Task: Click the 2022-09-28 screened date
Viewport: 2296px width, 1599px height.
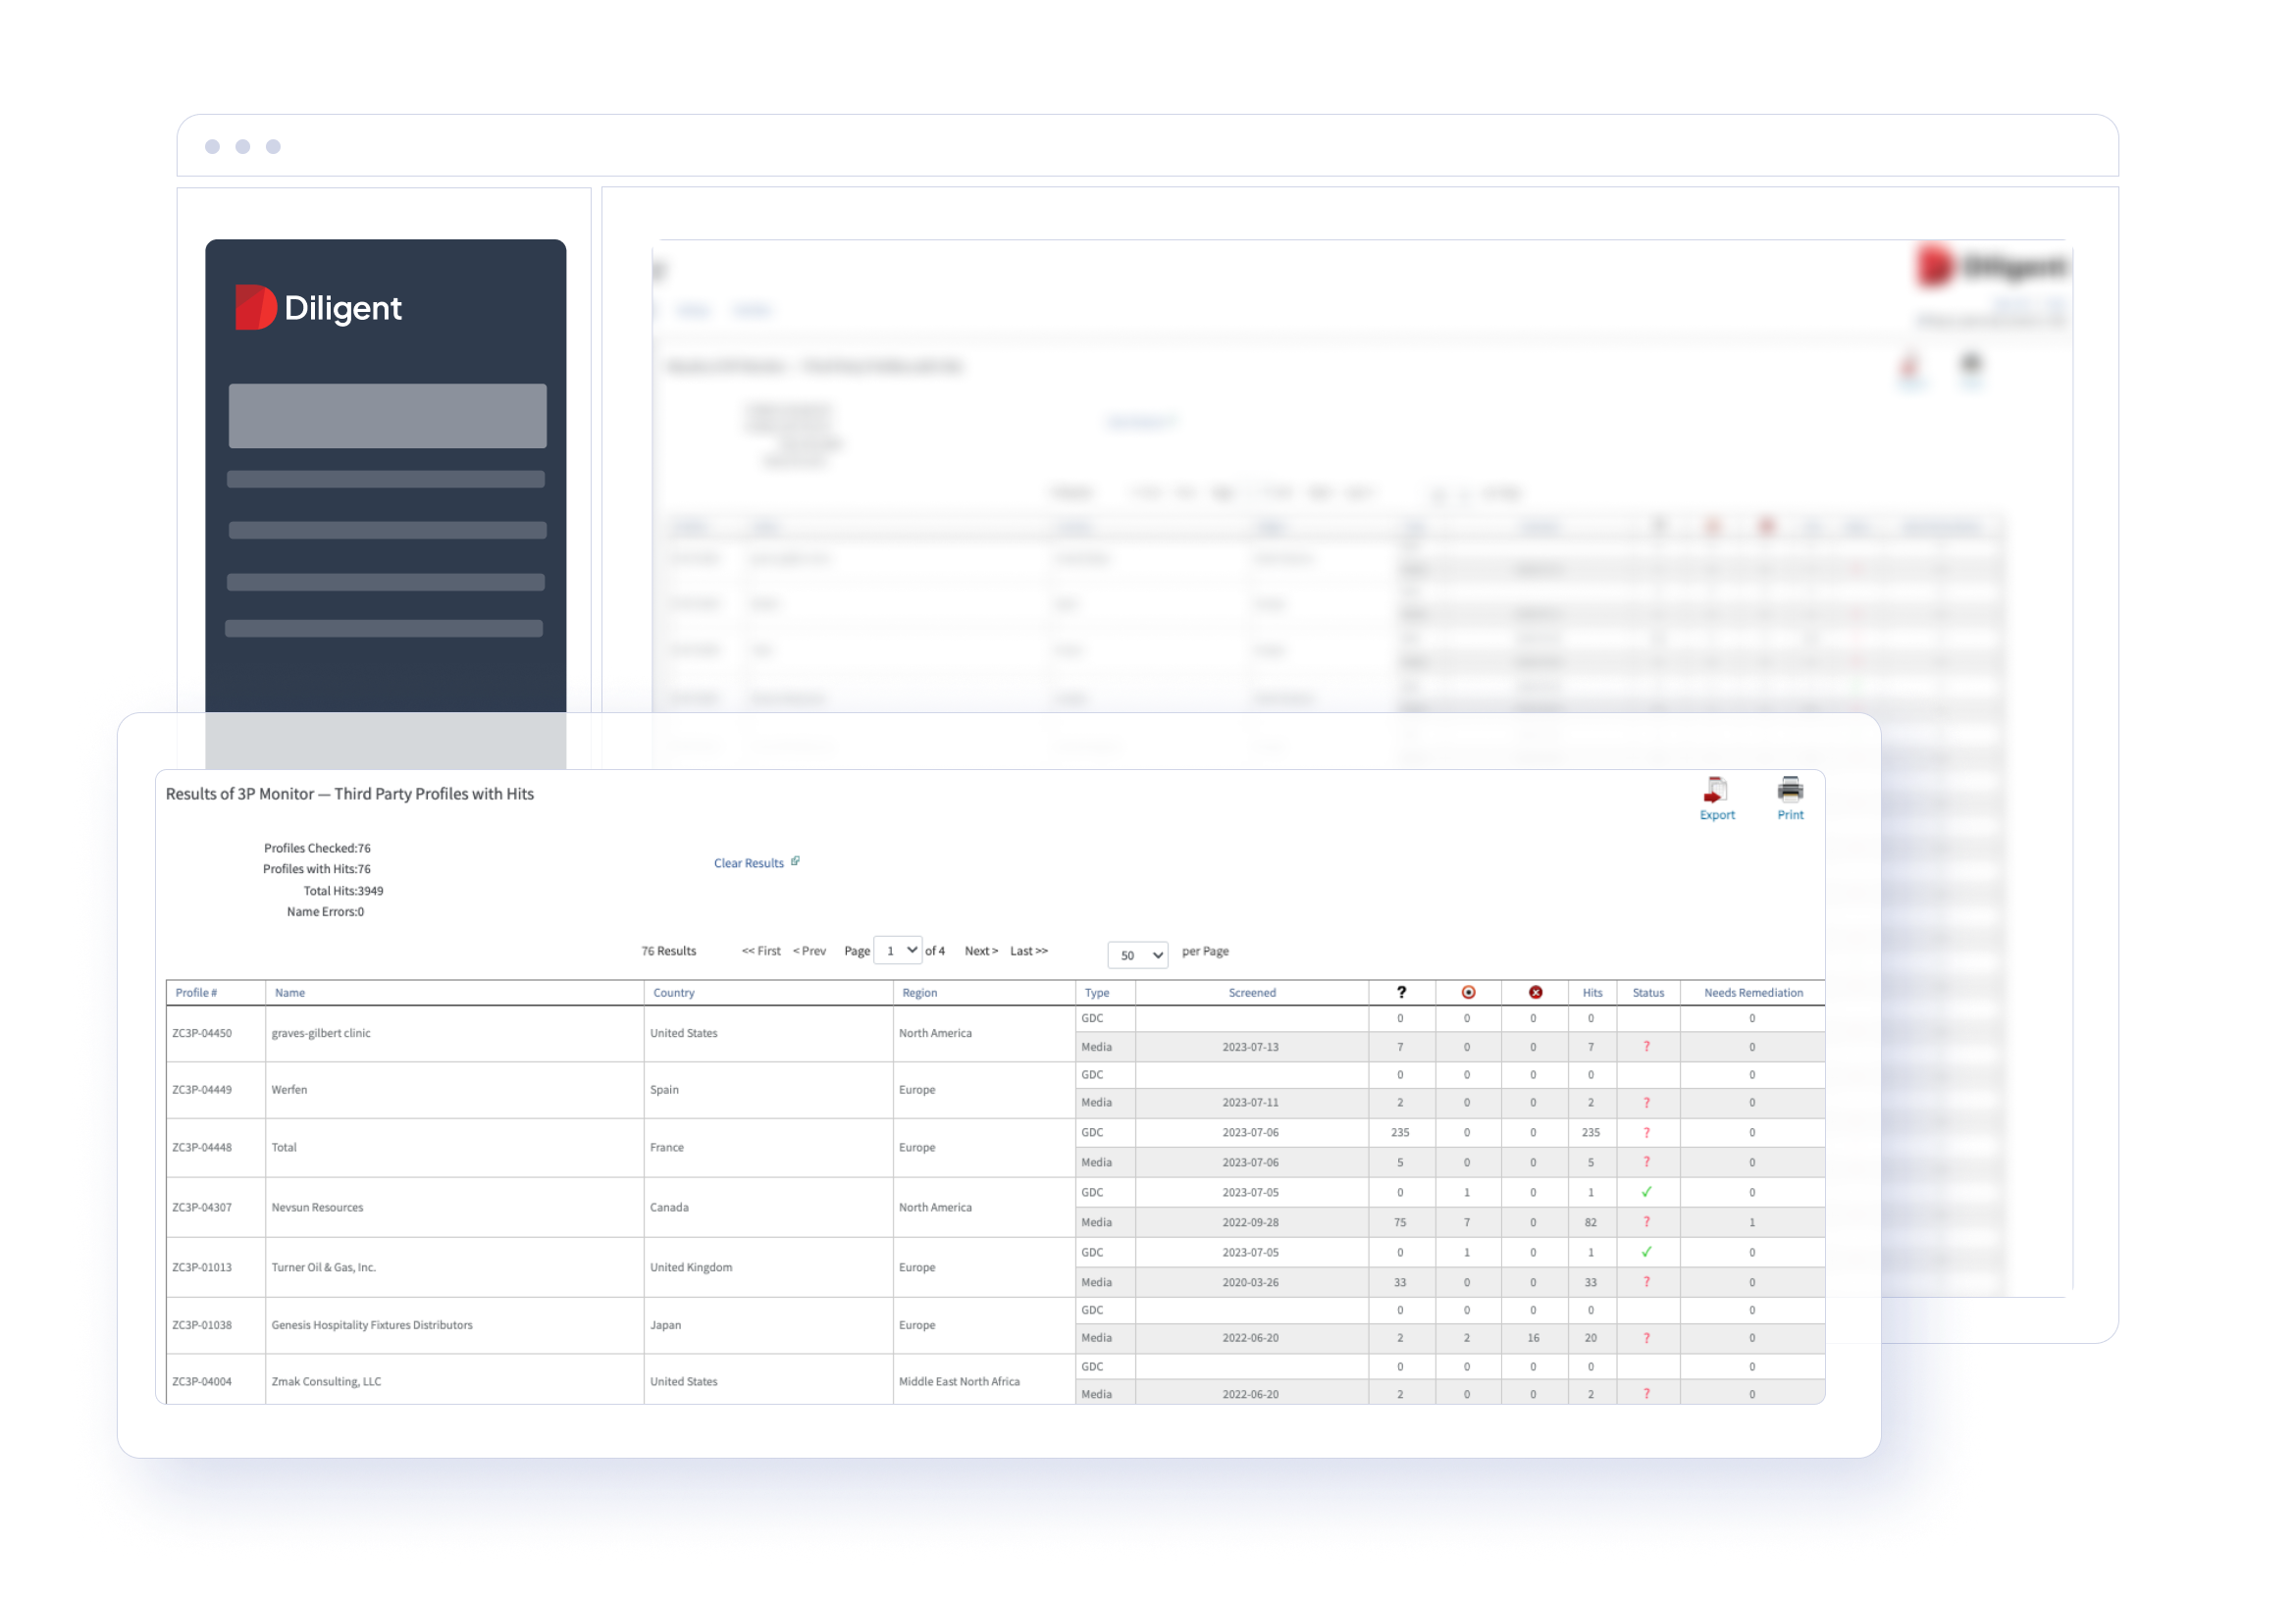Action: tap(1250, 1222)
